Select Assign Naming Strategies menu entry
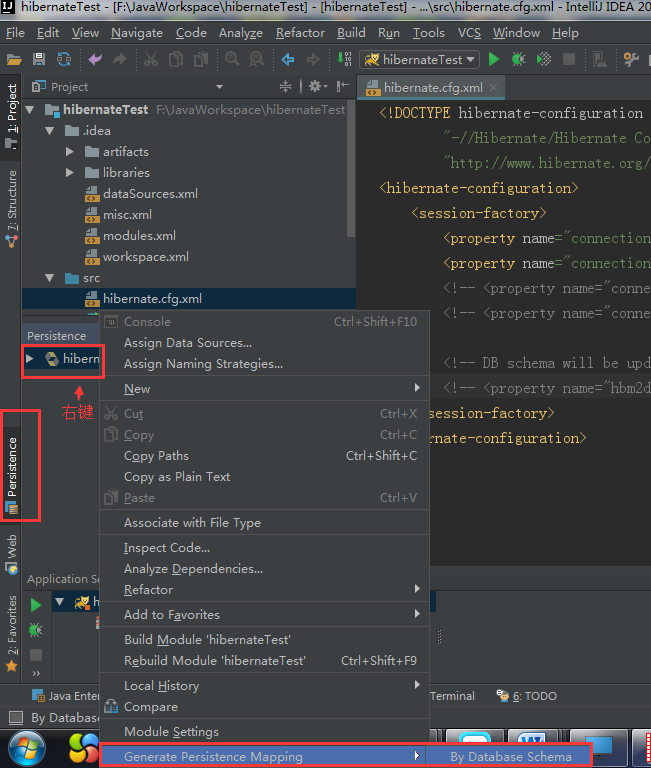Viewport: 651px width, 768px height. click(x=265, y=364)
